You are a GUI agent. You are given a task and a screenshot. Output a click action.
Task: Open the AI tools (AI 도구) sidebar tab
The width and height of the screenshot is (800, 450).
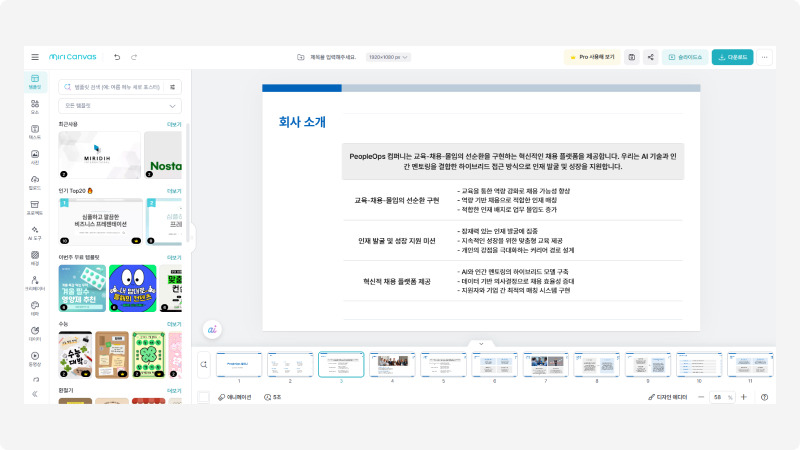click(35, 233)
